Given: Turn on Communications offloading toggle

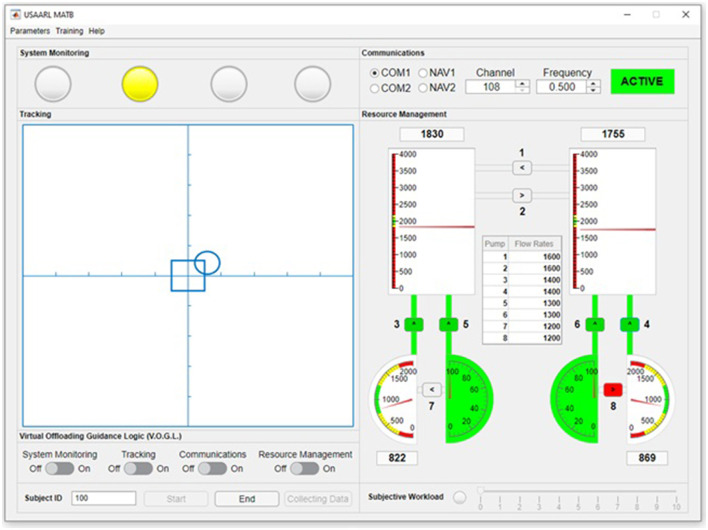Looking at the screenshot, I should tap(212, 468).
